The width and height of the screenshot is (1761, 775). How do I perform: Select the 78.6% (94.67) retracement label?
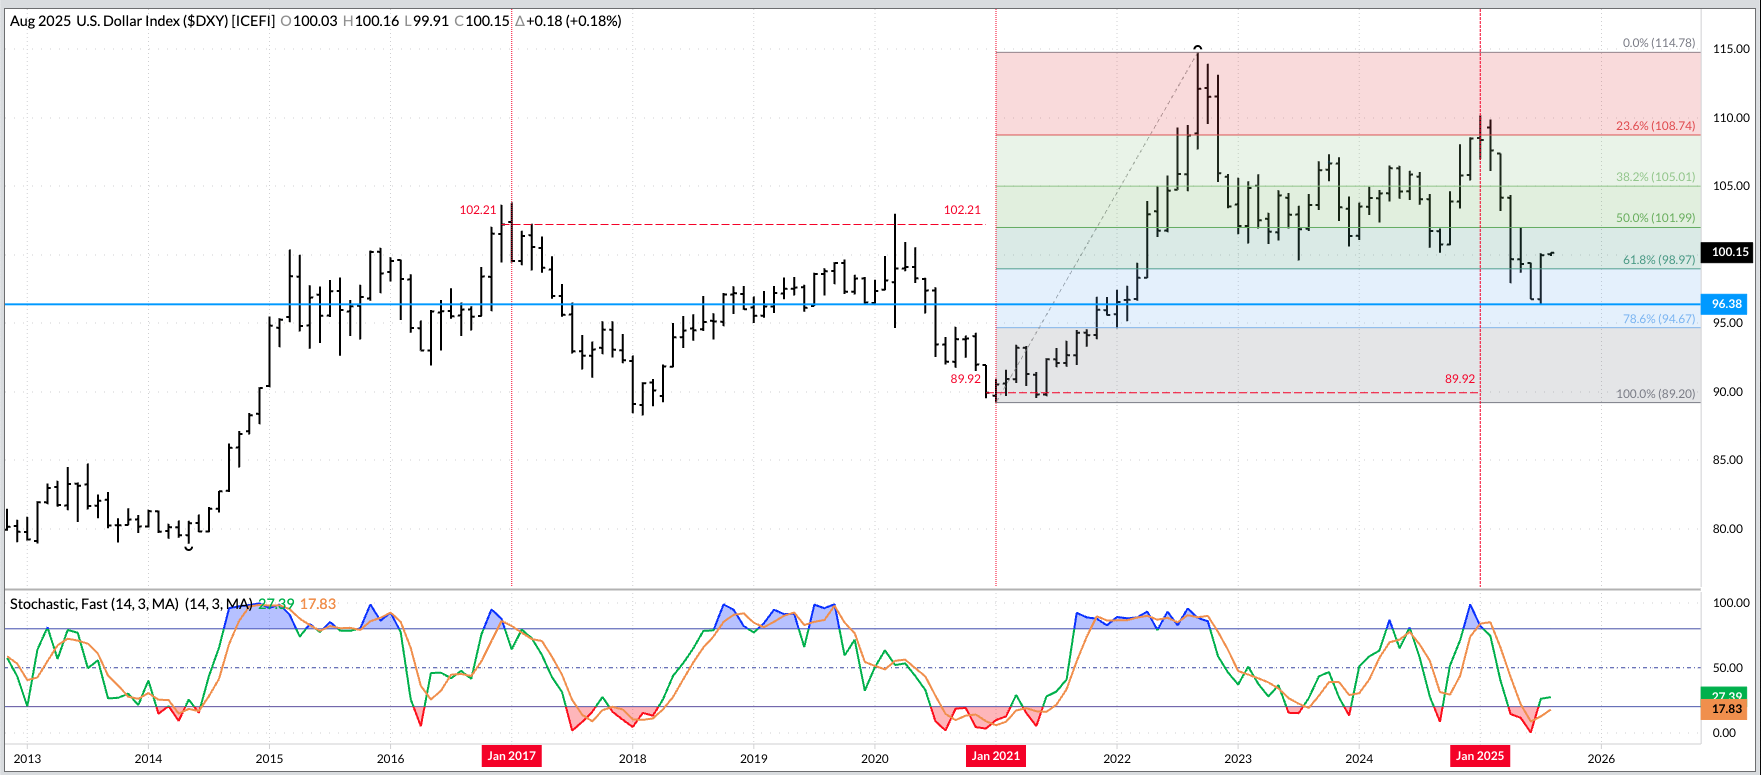coord(1658,319)
